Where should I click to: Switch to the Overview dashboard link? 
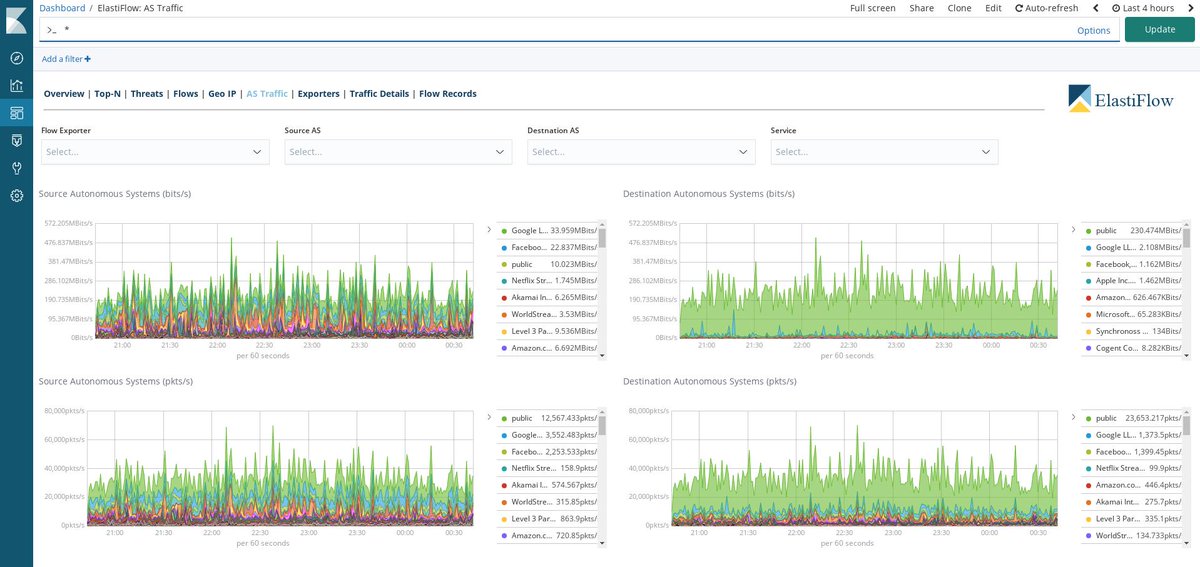pyautogui.click(x=64, y=94)
